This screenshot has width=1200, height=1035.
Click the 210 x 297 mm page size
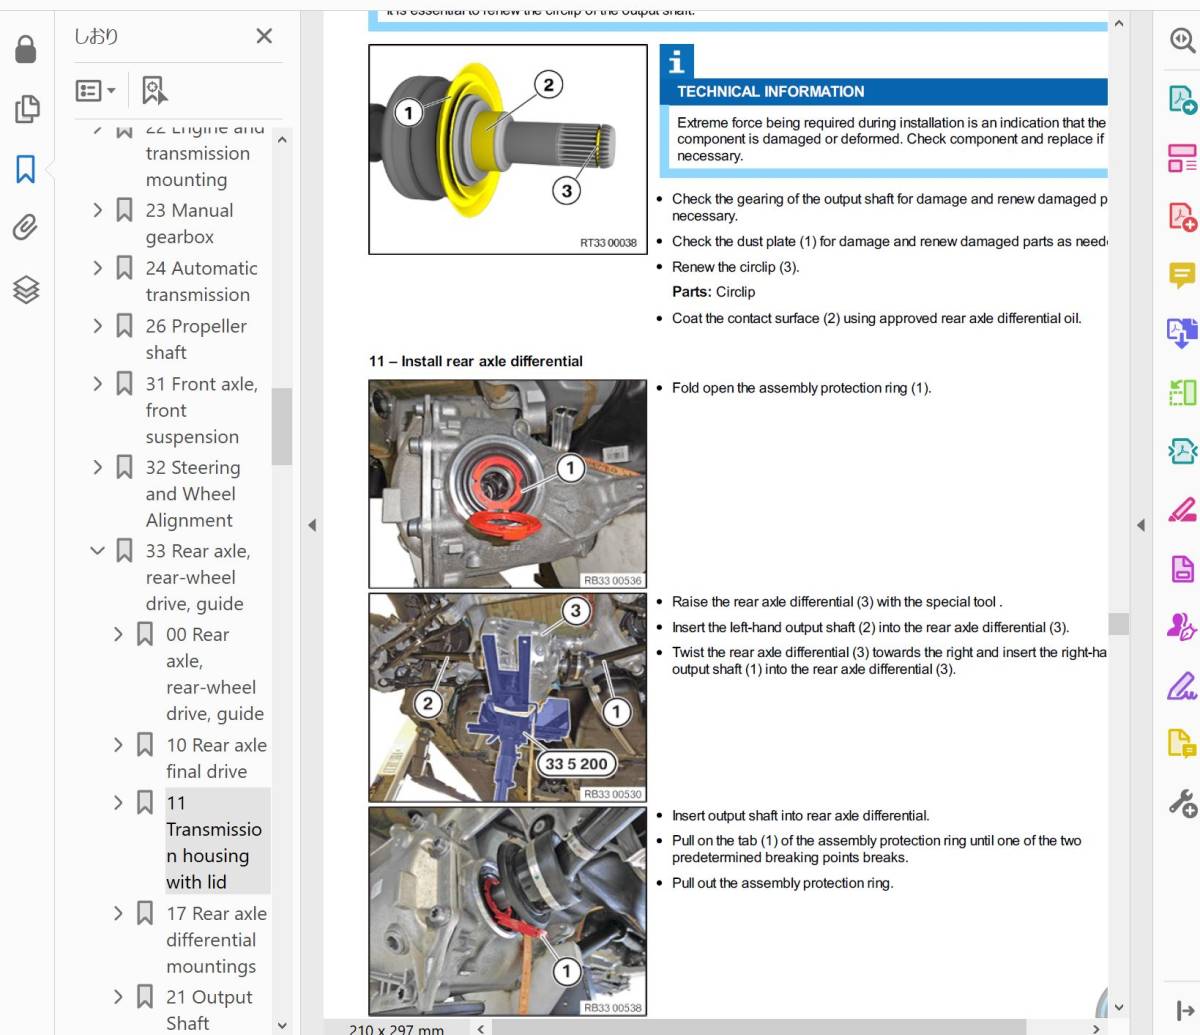396,1029
